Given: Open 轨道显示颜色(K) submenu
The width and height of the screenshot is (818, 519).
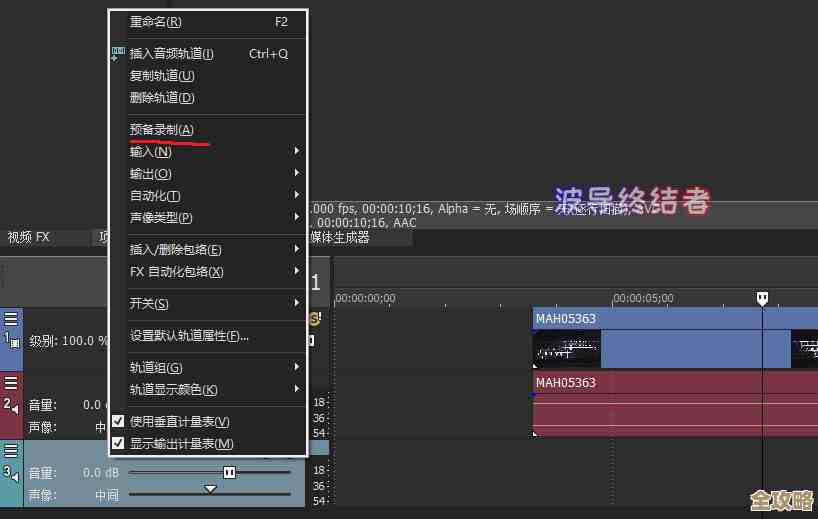Looking at the screenshot, I should pyautogui.click(x=208, y=390).
